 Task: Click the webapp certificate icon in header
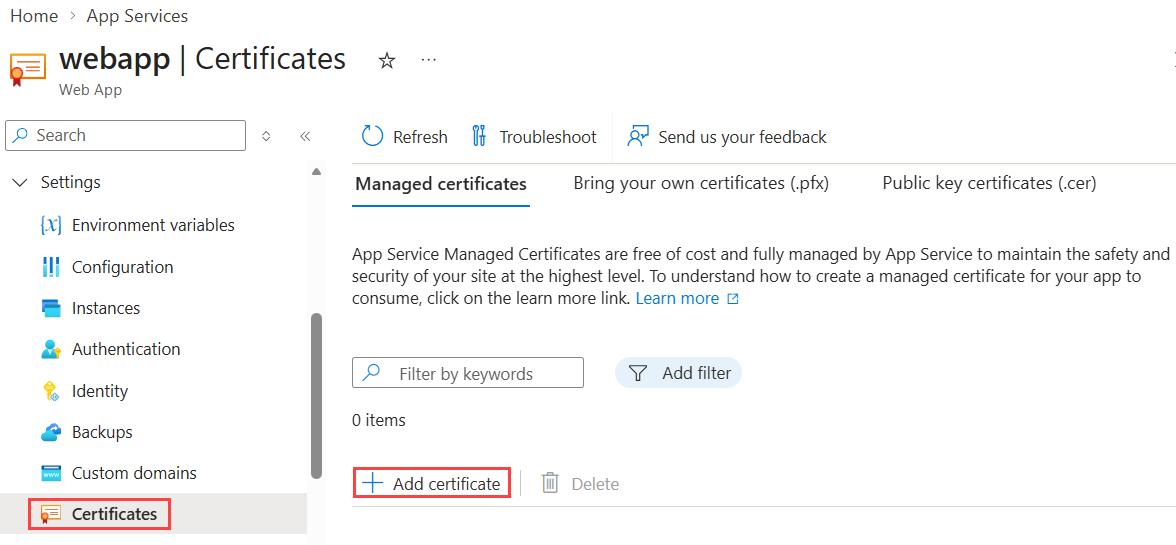point(26,69)
